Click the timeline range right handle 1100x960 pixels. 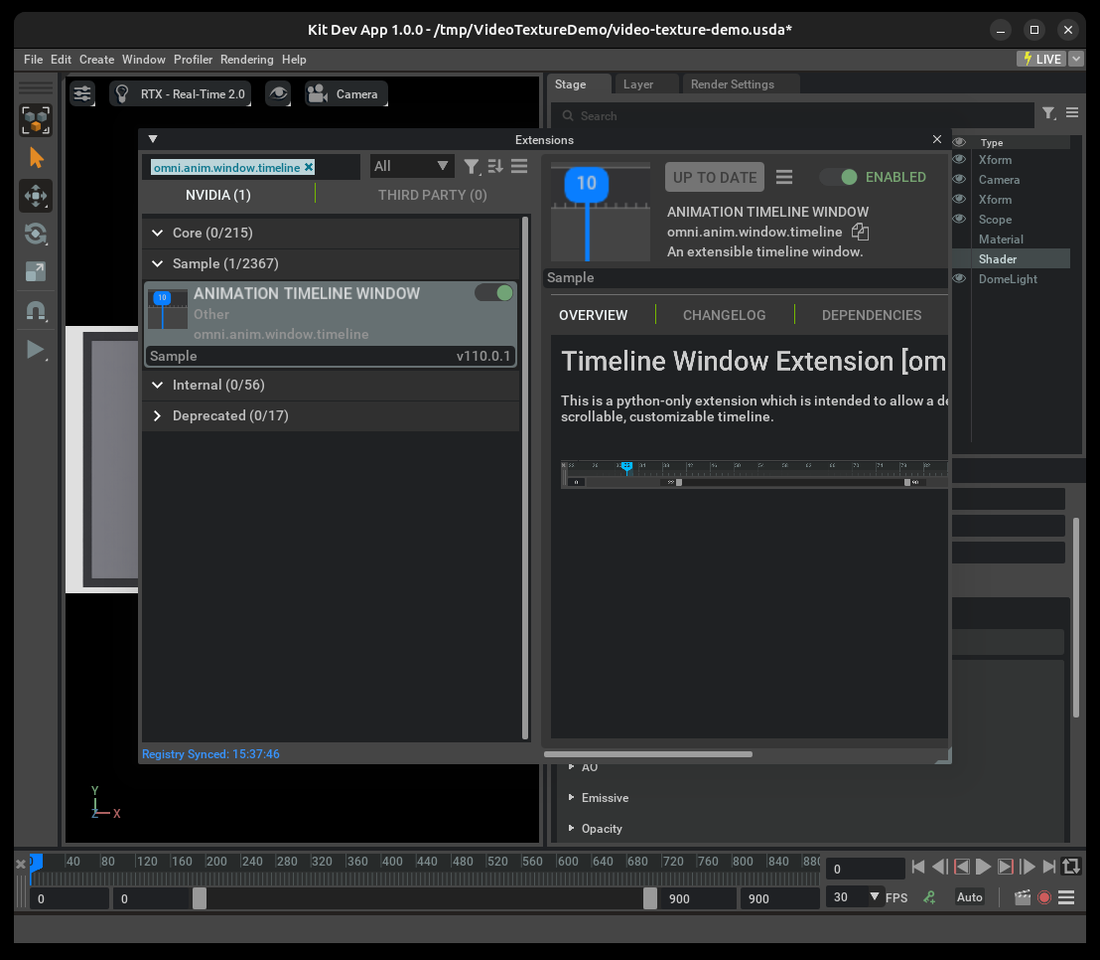point(650,898)
